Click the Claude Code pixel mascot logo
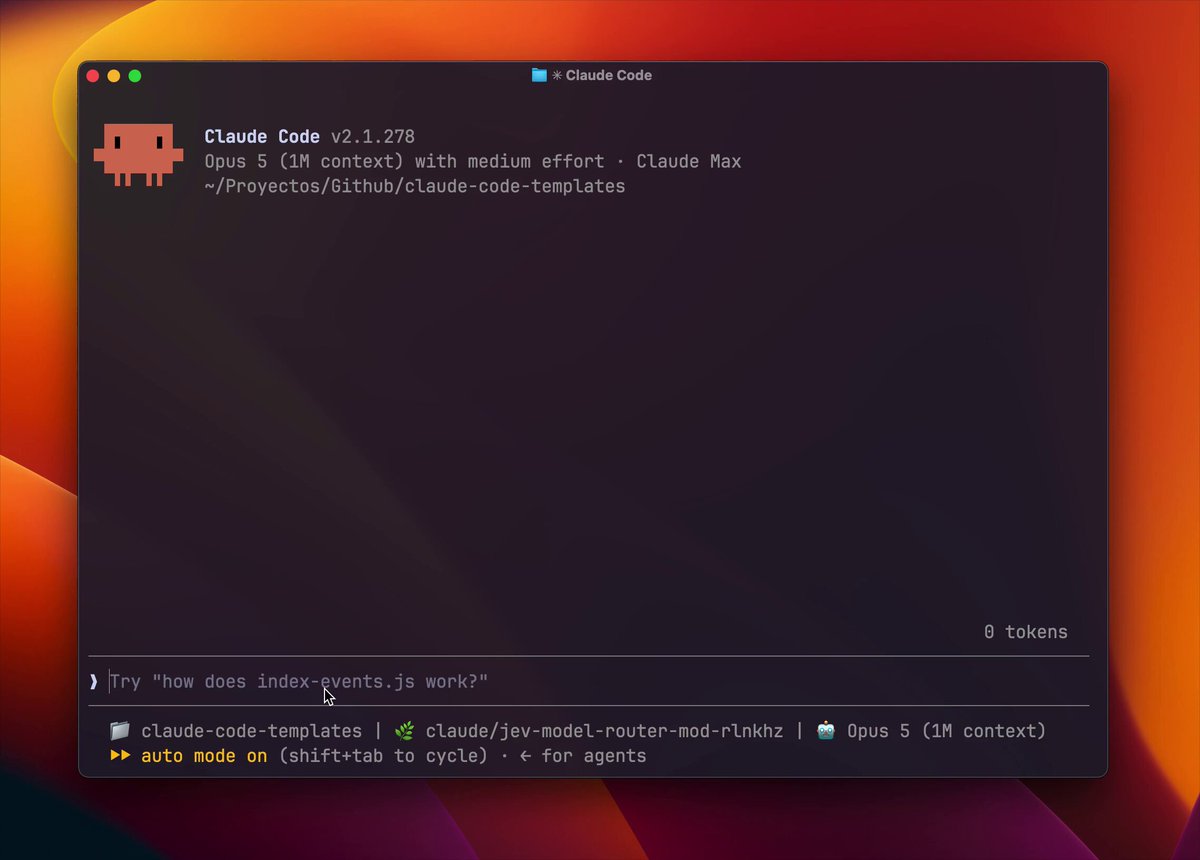Screen dimensions: 1200x860 (x=138, y=155)
